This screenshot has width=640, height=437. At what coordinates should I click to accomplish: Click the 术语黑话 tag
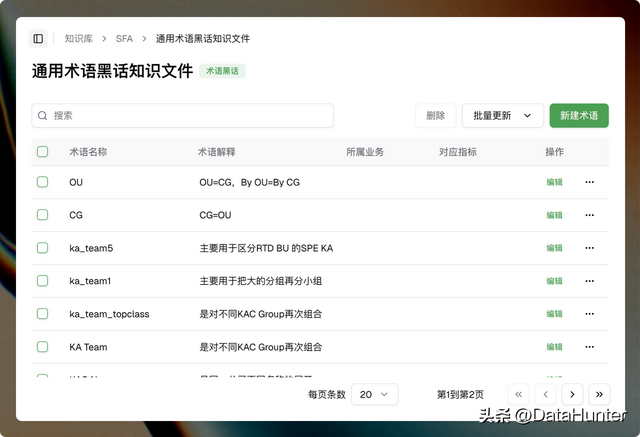[x=222, y=71]
